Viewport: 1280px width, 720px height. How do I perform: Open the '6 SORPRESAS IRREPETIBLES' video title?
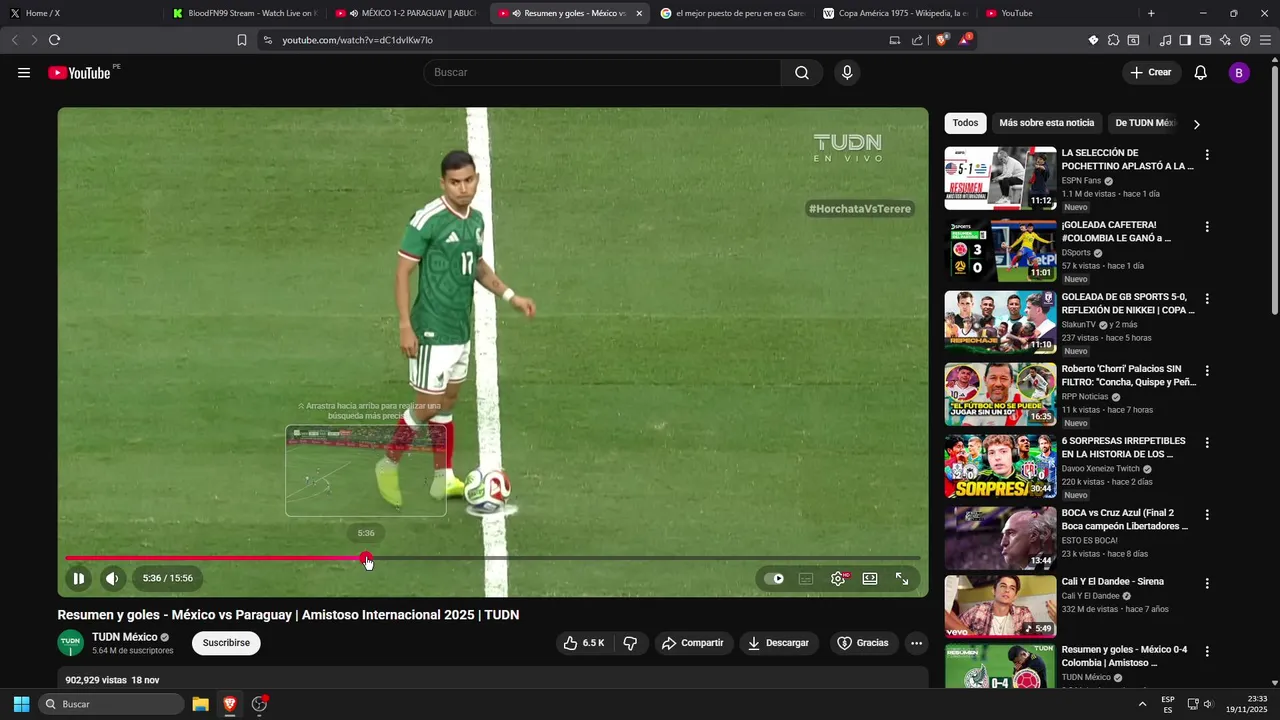click(1123, 447)
